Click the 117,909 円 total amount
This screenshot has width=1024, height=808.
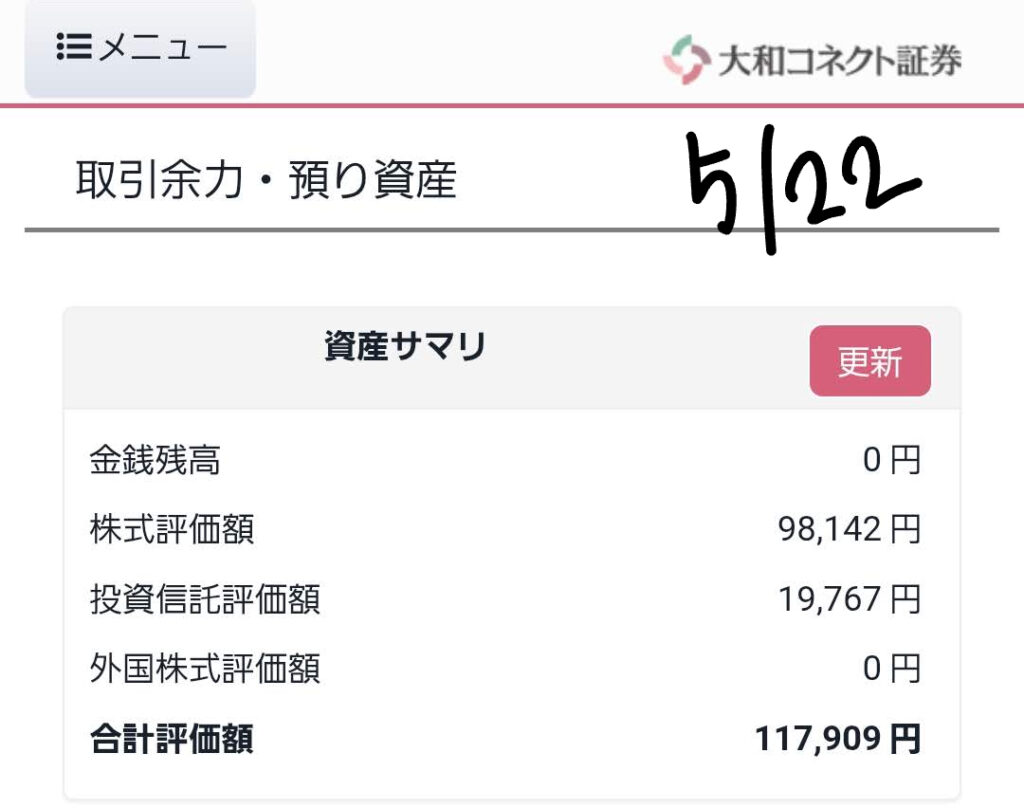pos(838,739)
